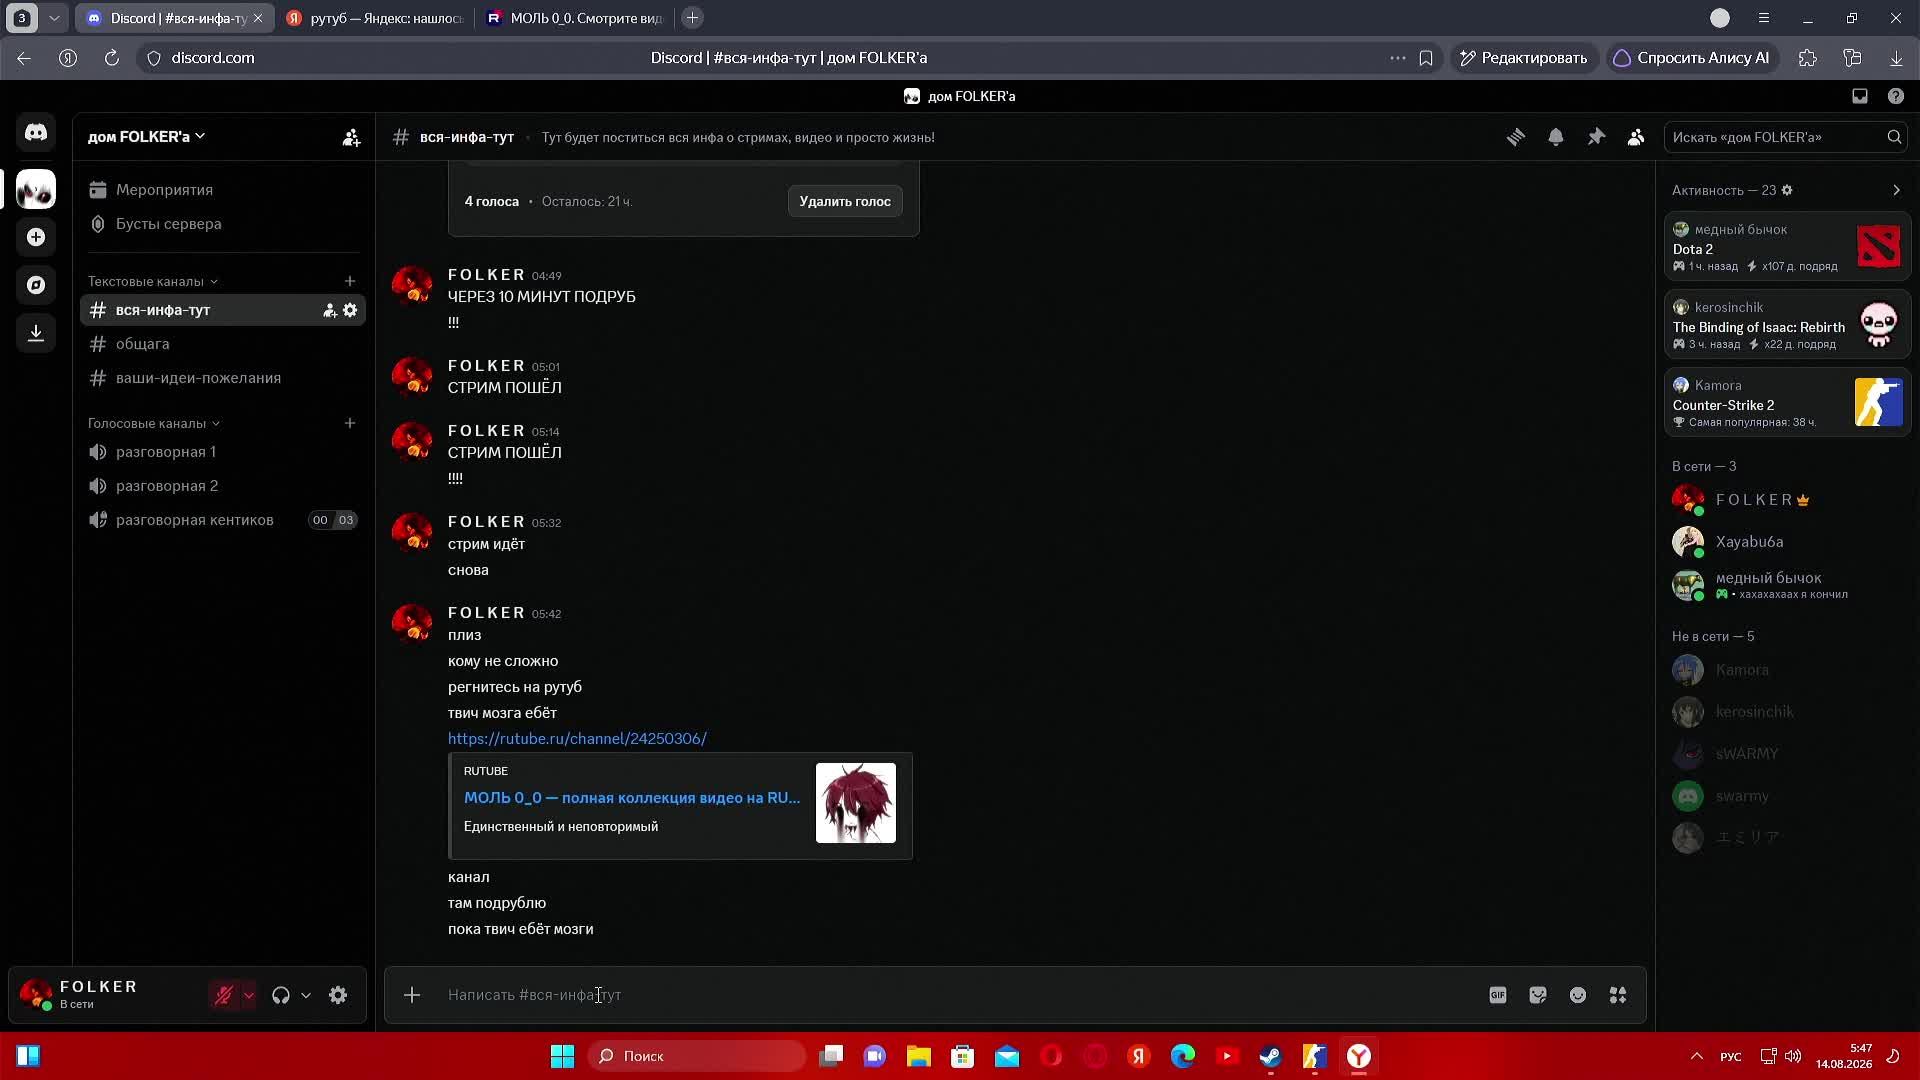Create invite for вся-инфа-тут channel
The height and width of the screenshot is (1080, 1920).
tap(329, 310)
